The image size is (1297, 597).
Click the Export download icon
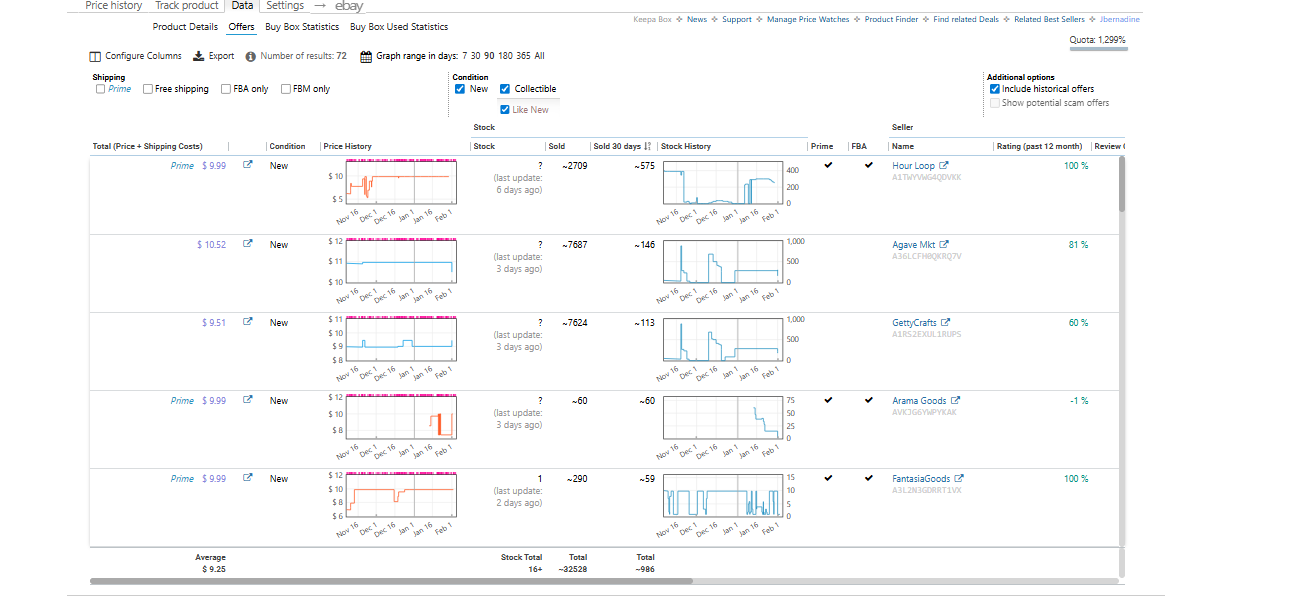(x=198, y=57)
